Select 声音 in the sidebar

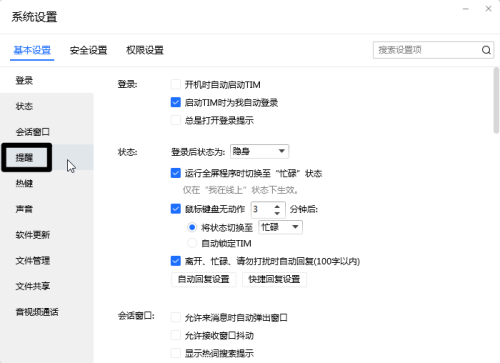click(x=47, y=209)
